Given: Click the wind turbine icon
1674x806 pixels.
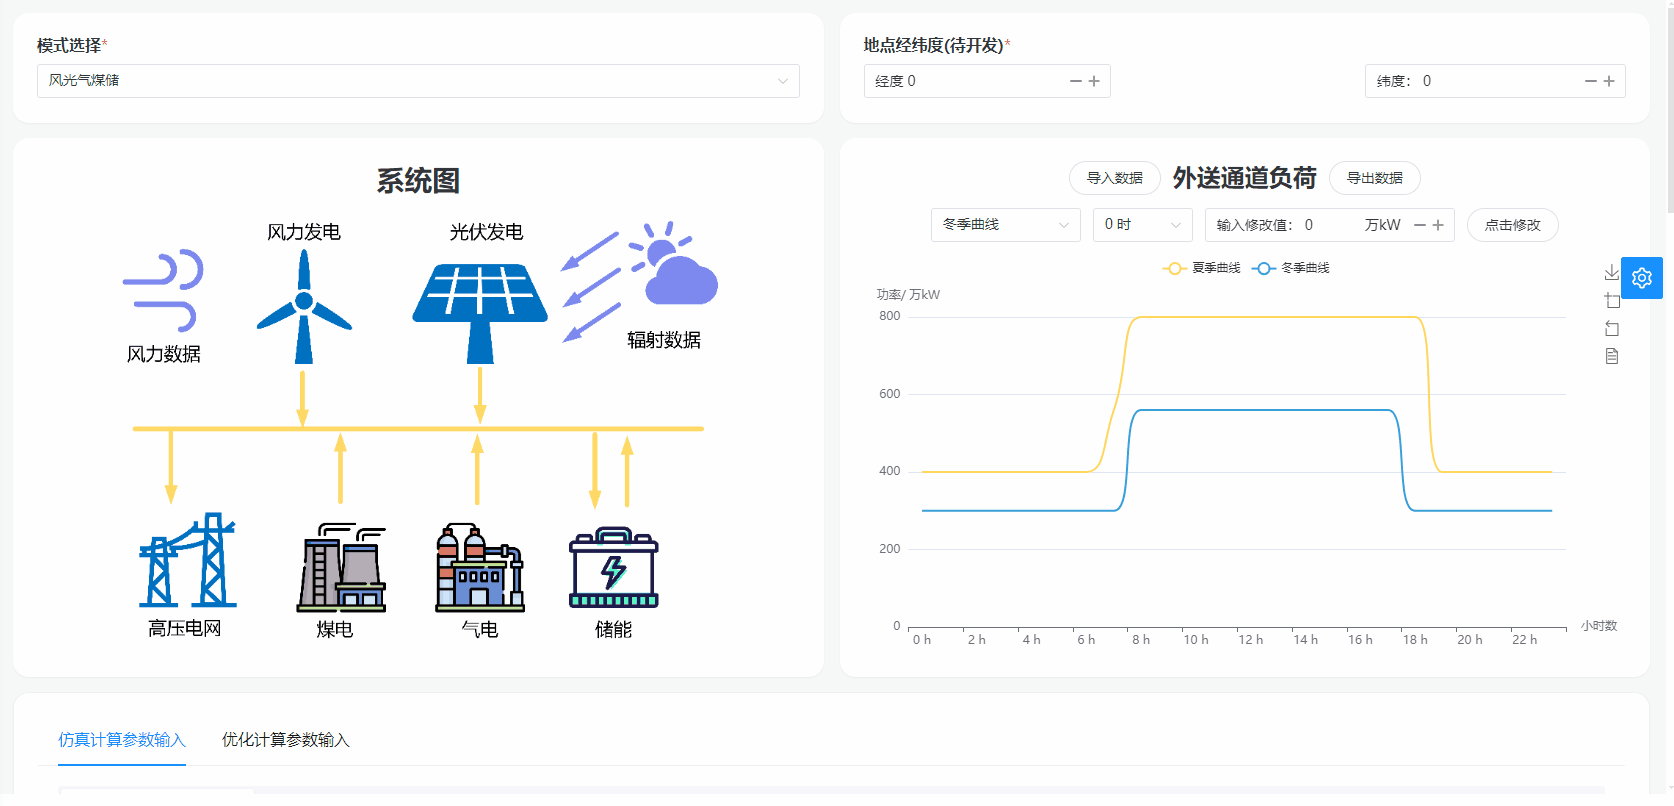Looking at the screenshot, I should coord(304,306).
